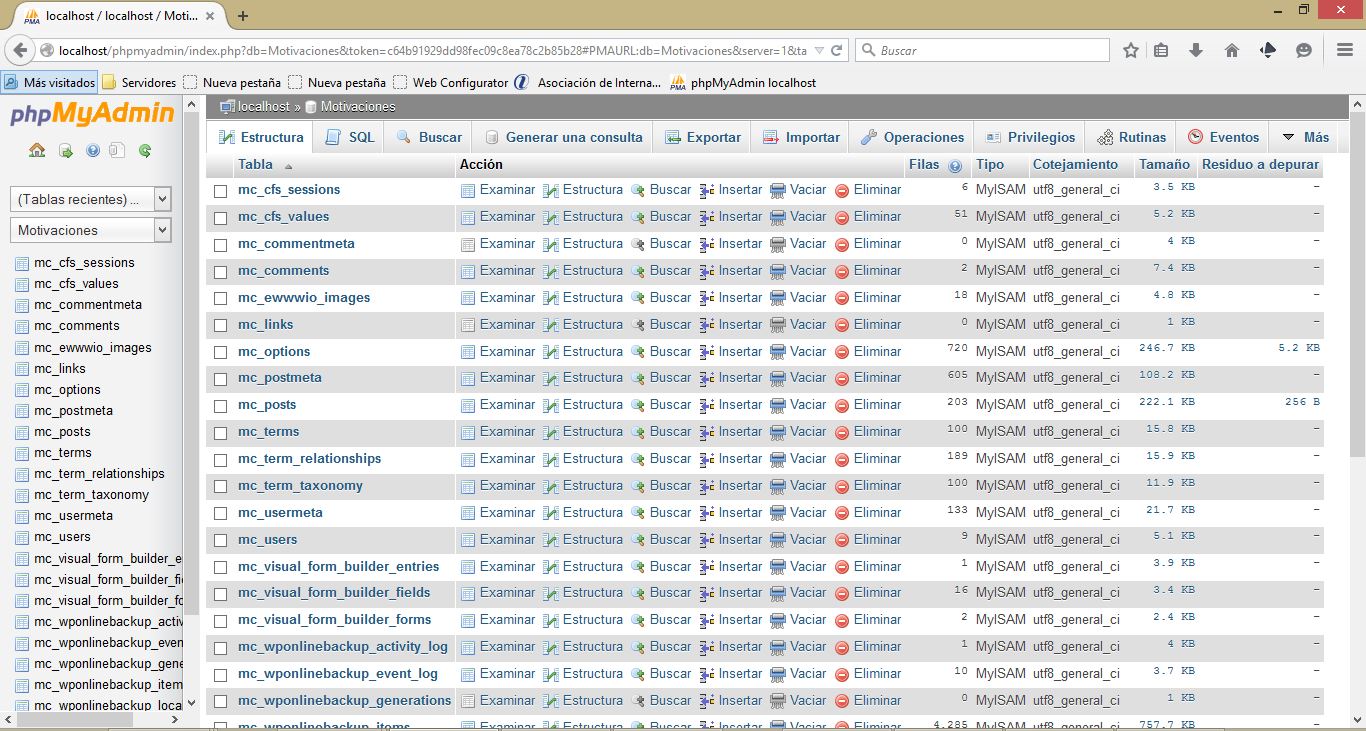The height and width of the screenshot is (731, 1366).
Task: Check the checkbox next to mc_posts
Action: (x=220, y=405)
